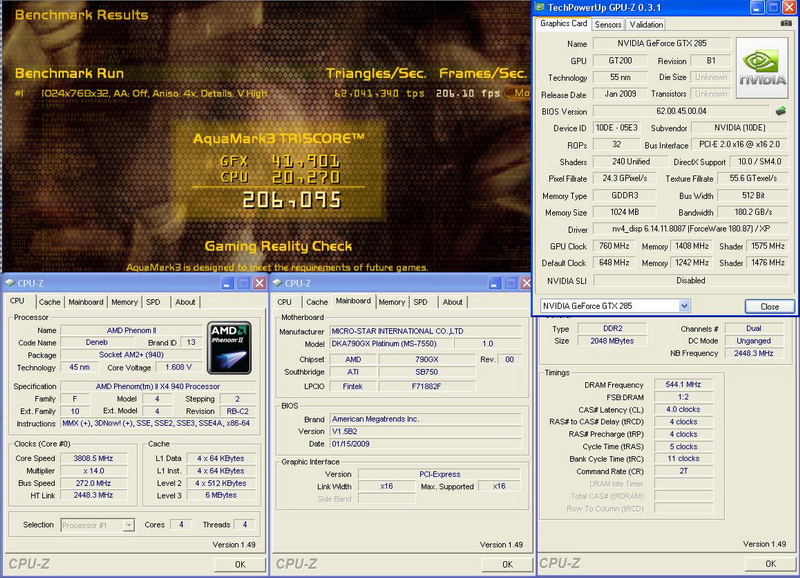Open the Cache tab in CPU-Z Processor window
Image resolution: width=800 pixels, height=578 pixels.
coord(49,302)
